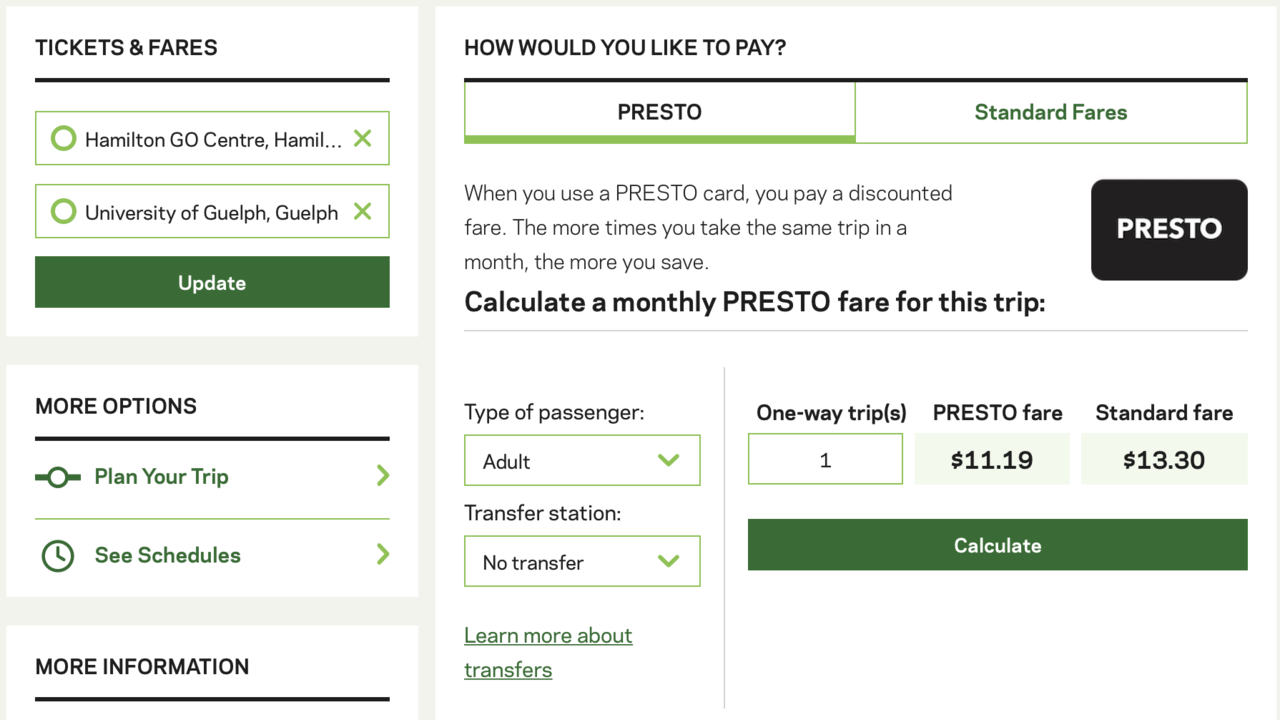The image size is (1280, 720).
Task: Clear the Hamilton GO Centre station field
Action: pos(363,138)
